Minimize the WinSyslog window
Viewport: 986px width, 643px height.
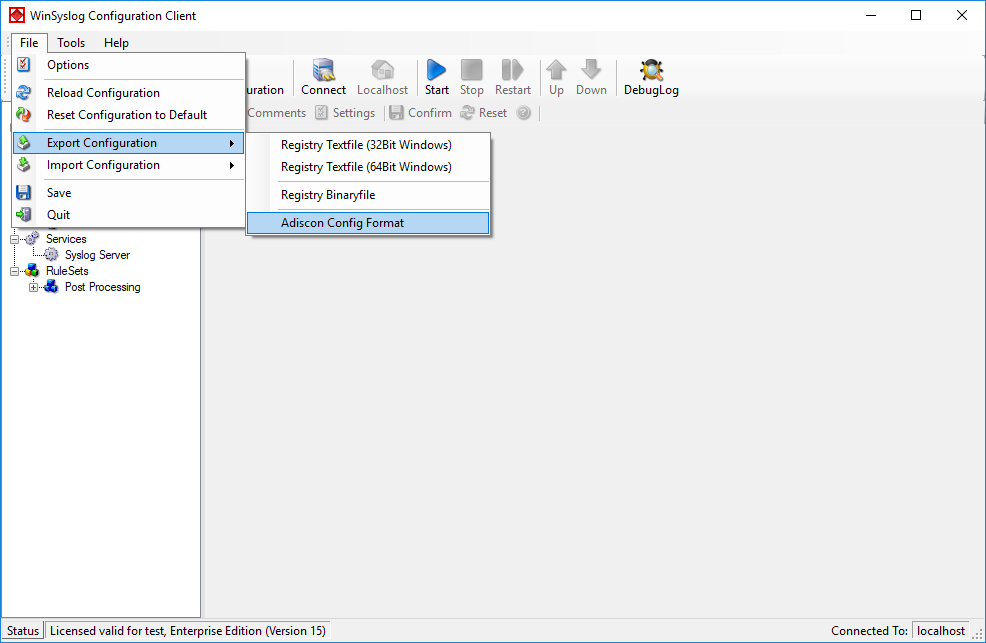[x=871, y=15]
